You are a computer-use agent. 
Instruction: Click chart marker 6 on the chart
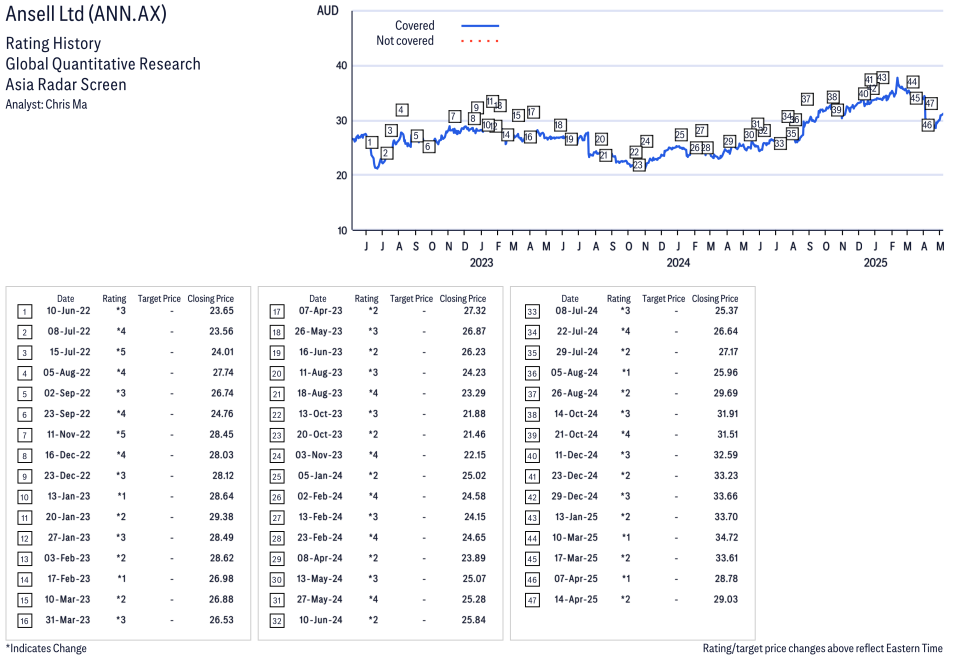(x=429, y=147)
